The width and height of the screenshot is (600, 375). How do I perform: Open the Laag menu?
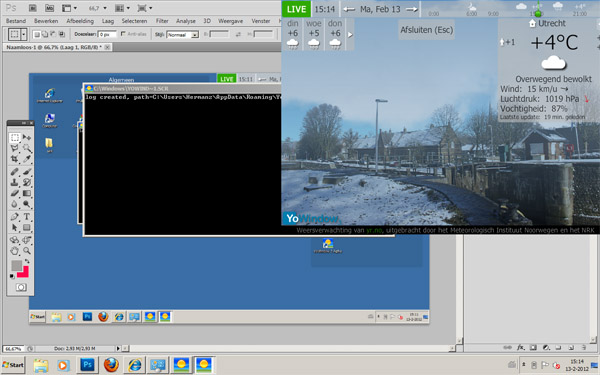pyautogui.click(x=108, y=21)
